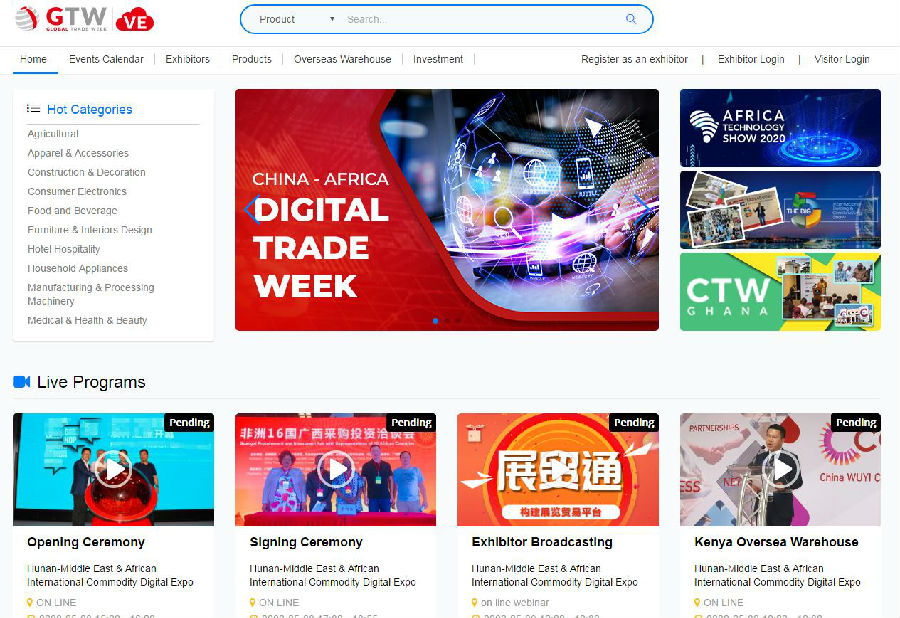Click expo name under Signing Ceremony

[332, 575]
